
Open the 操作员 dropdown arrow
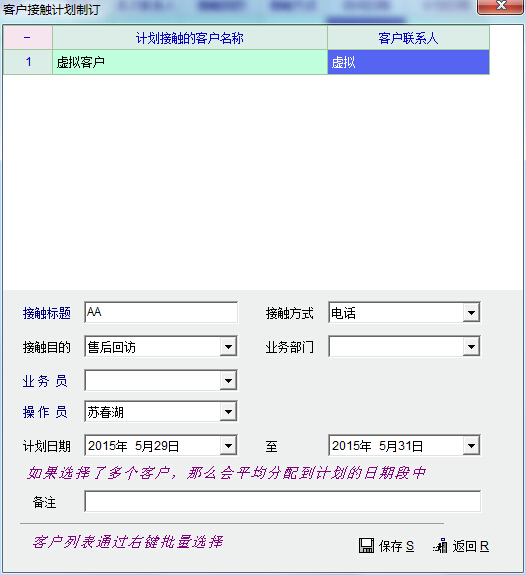pyautogui.click(x=228, y=412)
